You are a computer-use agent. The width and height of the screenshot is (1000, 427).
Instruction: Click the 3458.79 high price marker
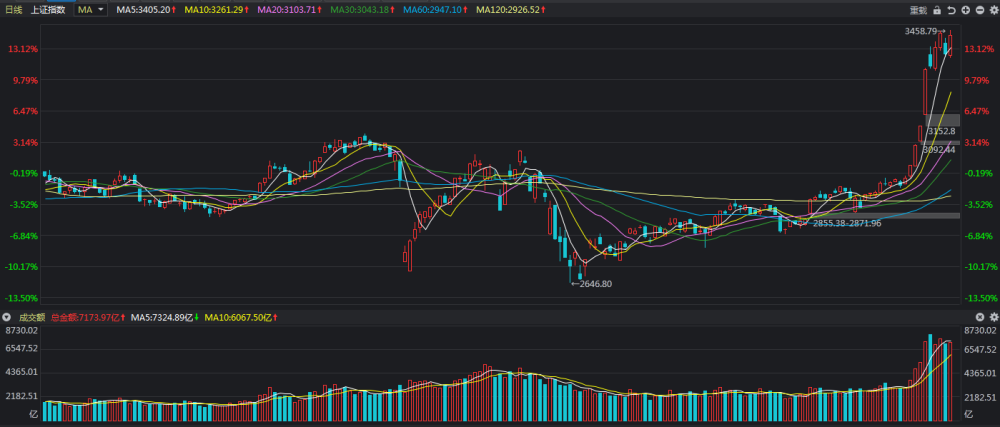[920, 32]
